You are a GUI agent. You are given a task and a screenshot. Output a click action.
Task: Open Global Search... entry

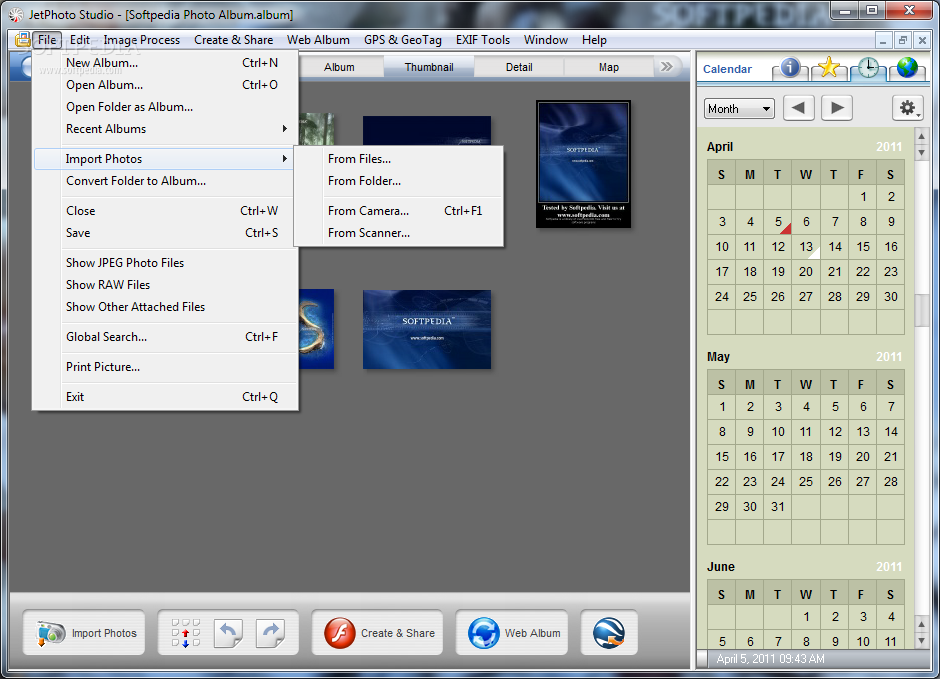click(165, 337)
